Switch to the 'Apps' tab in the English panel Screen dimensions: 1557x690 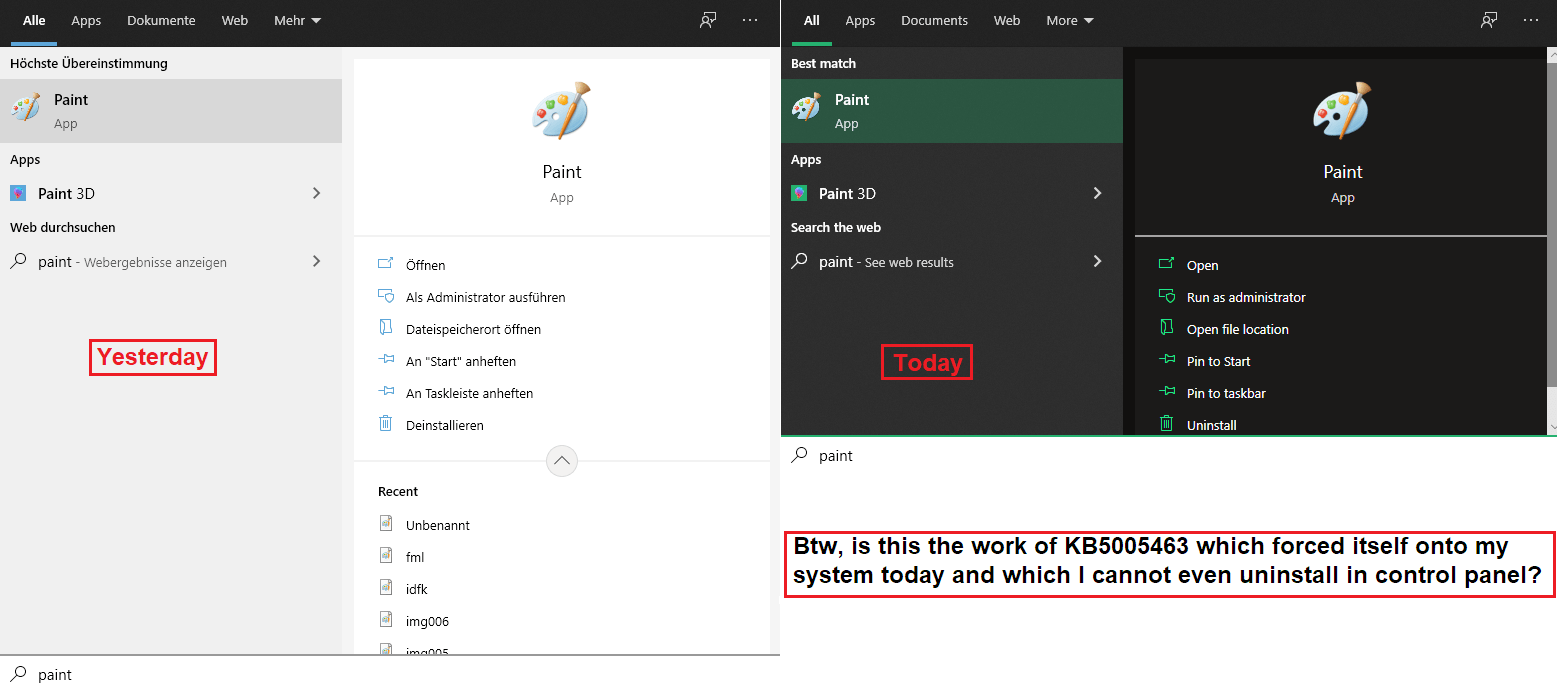coord(860,20)
